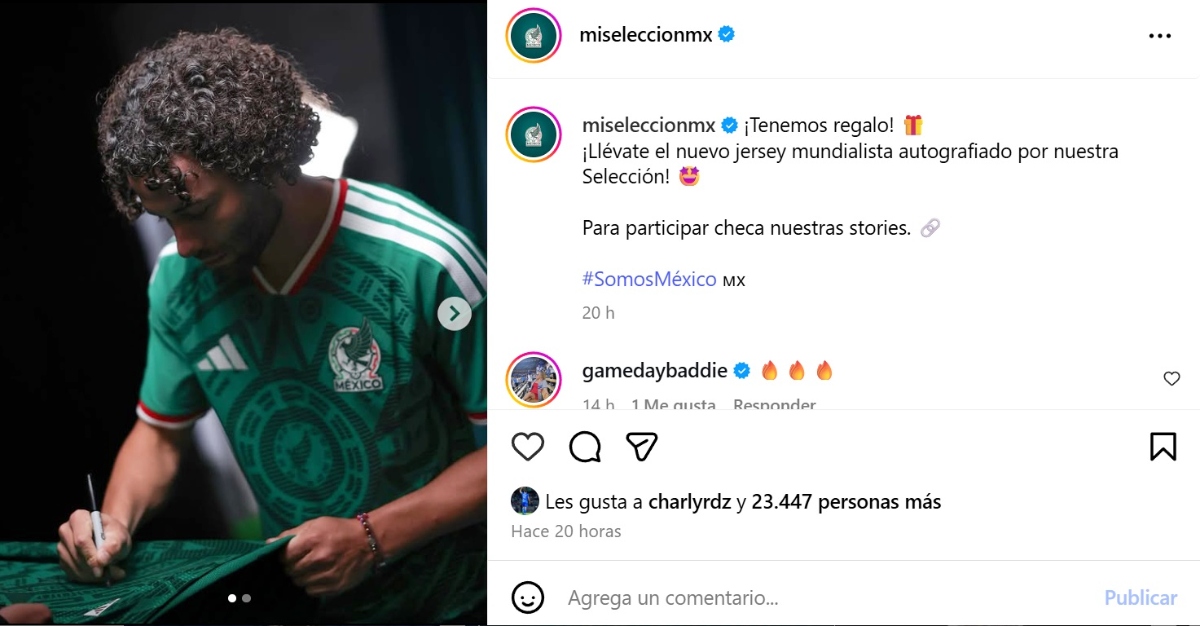Screen dimensions: 1200x626
Task: Open miseleccionmx profile avatar in header
Action: [x=534, y=36]
